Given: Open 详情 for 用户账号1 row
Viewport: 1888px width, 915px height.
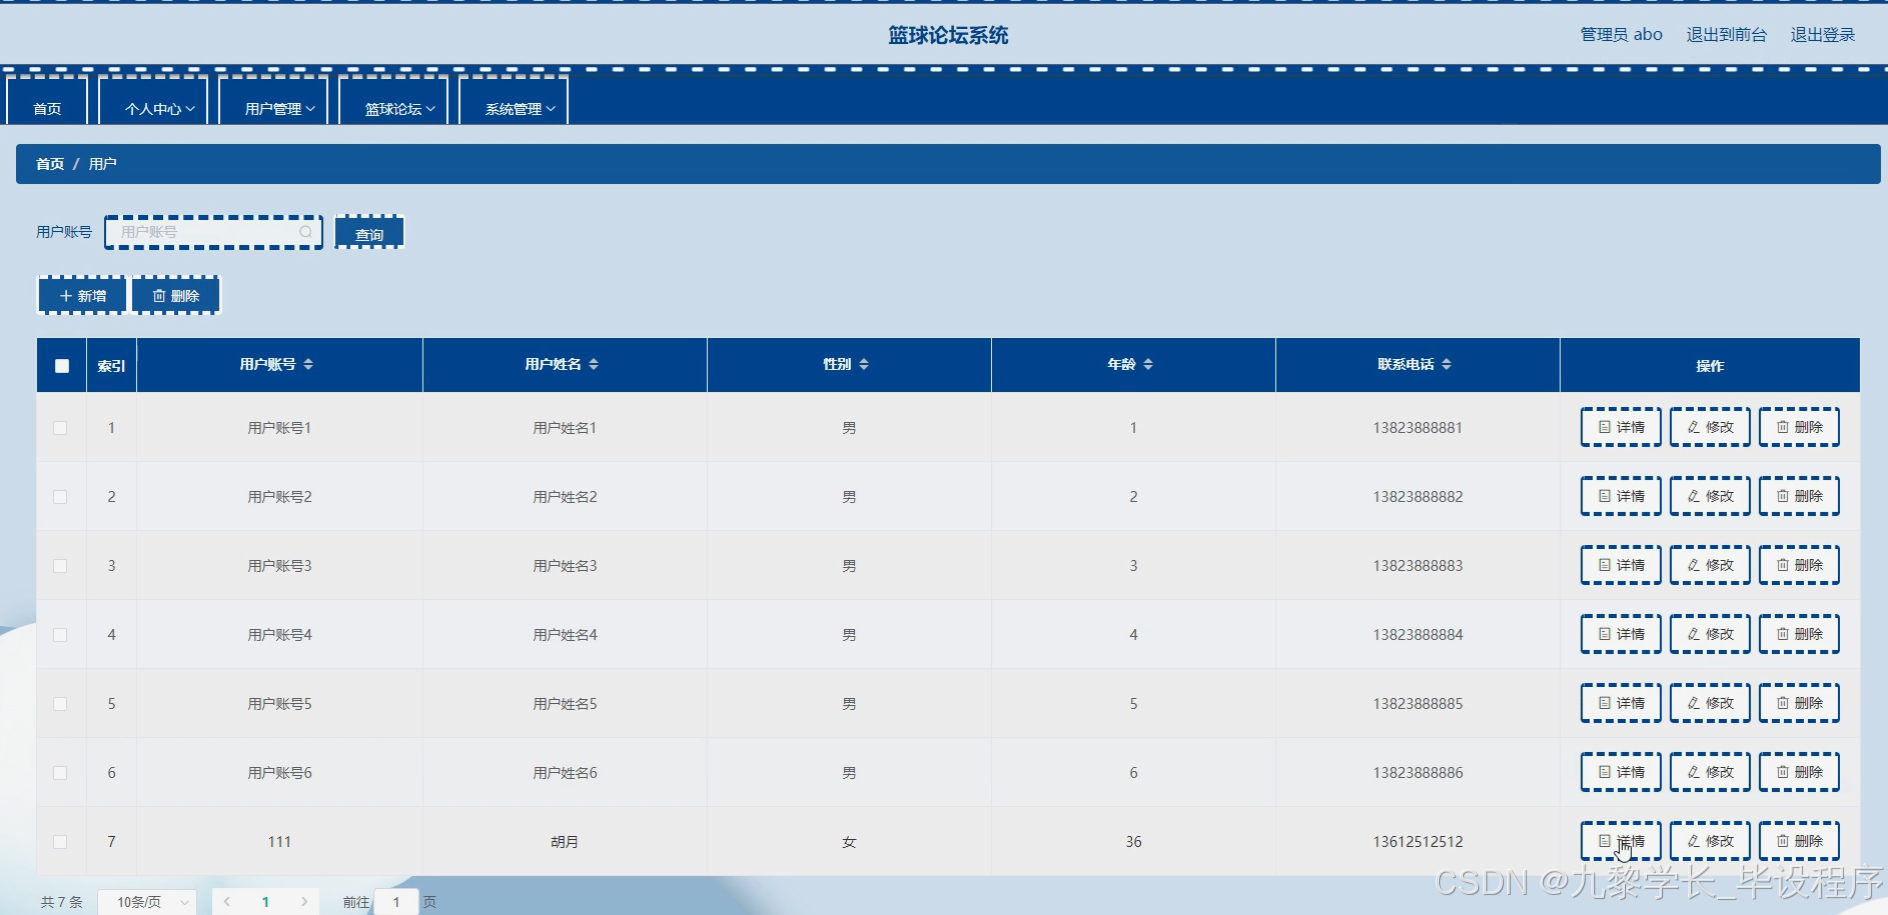Looking at the screenshot, I should click(1621, 427).
